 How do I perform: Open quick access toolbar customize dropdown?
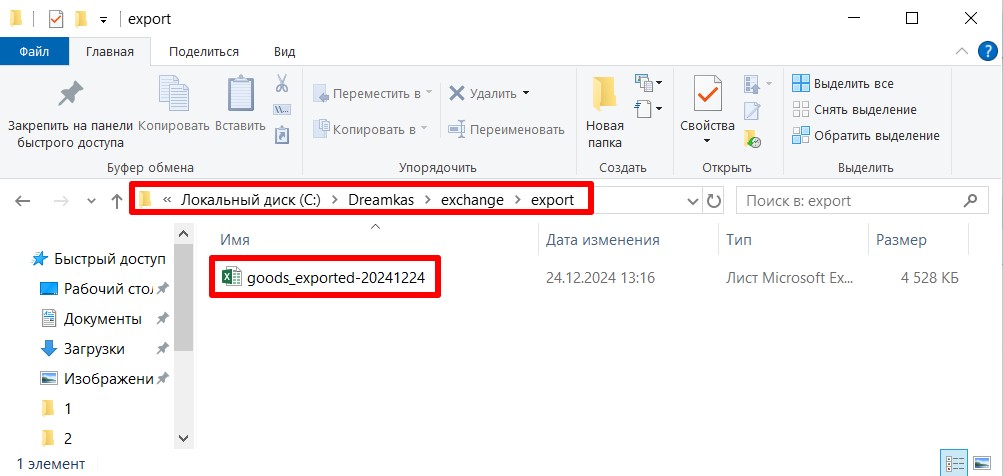tap(103, 20)
